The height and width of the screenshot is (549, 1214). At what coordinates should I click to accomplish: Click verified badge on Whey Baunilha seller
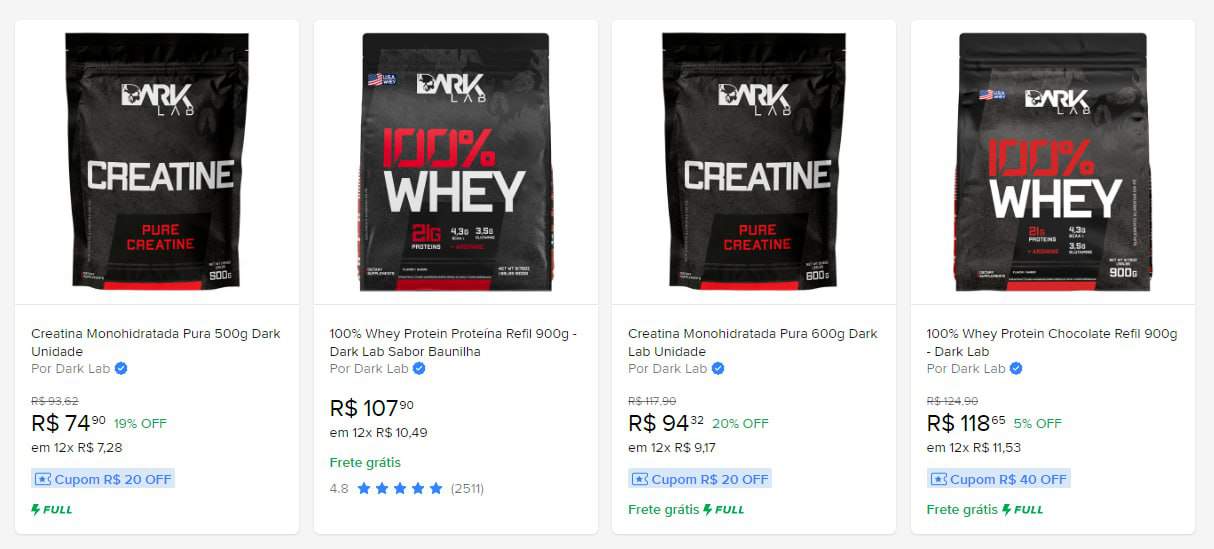coord(419,368)
